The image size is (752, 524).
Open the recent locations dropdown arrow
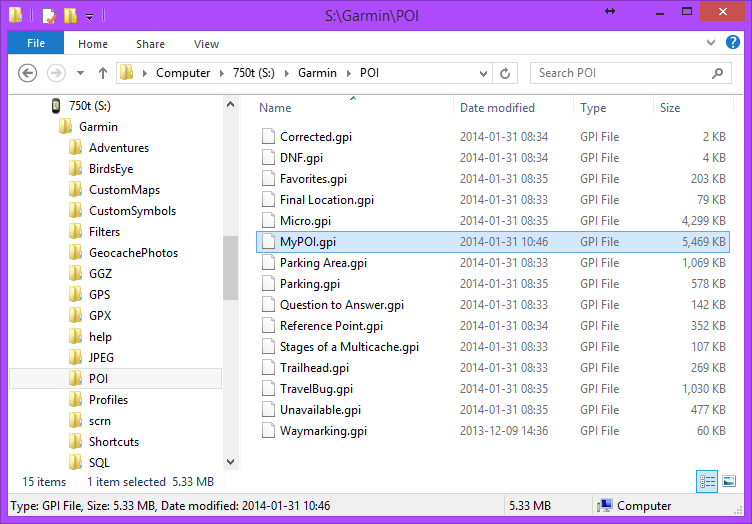(x=80, y=73)
